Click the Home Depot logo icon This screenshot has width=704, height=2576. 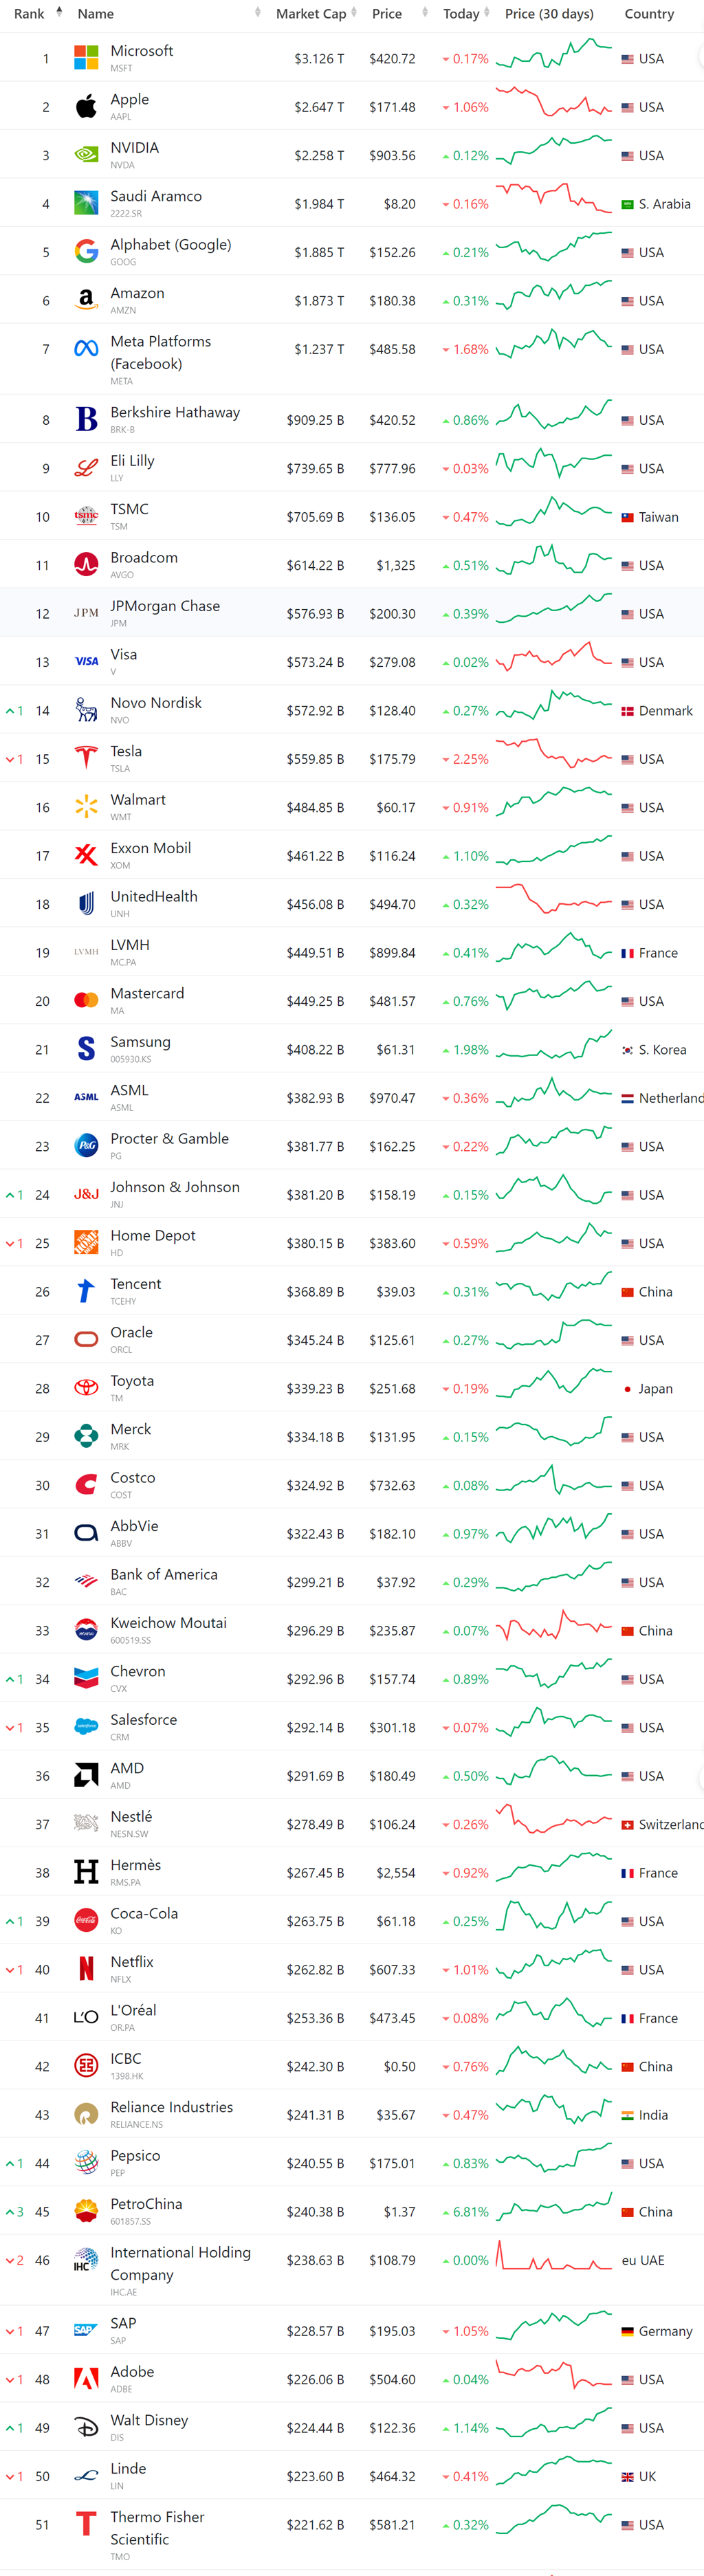(86, 1243)
